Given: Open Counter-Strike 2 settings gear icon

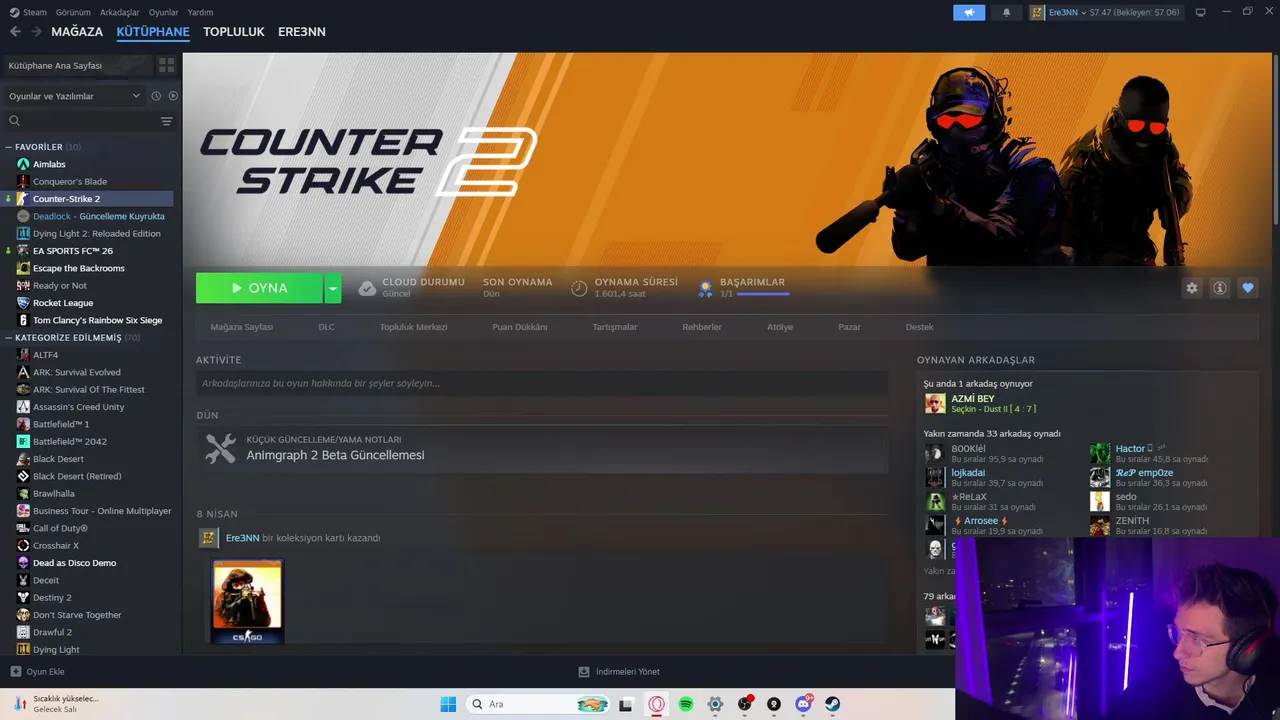Looking at the screenshot, I should click(1192, 288).
